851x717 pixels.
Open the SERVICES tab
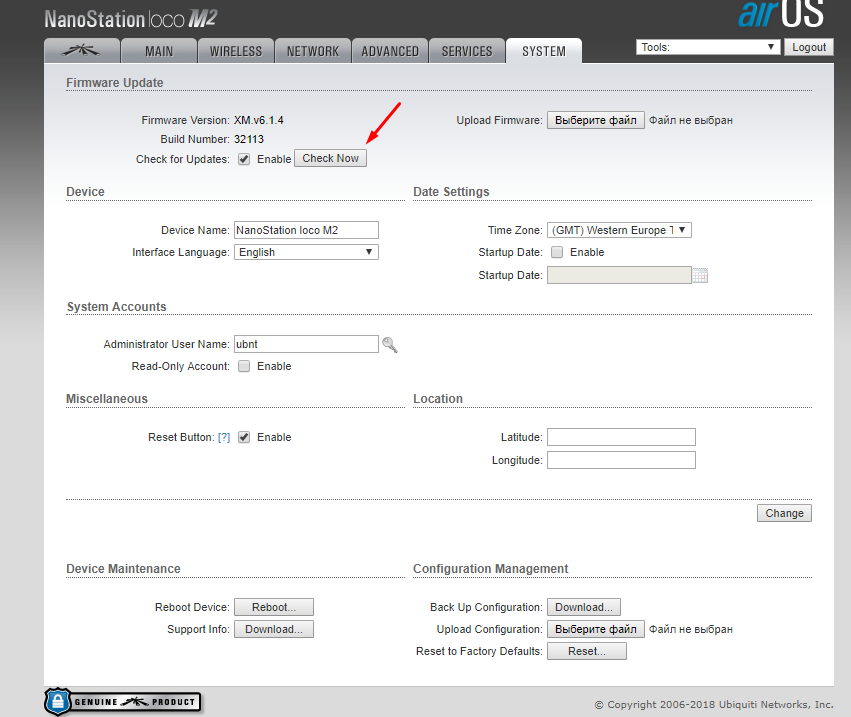coord(467,51)
